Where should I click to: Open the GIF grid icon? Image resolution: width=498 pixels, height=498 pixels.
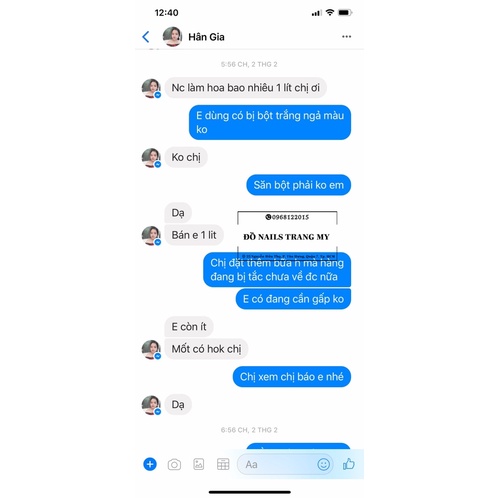tap(223, 464)
